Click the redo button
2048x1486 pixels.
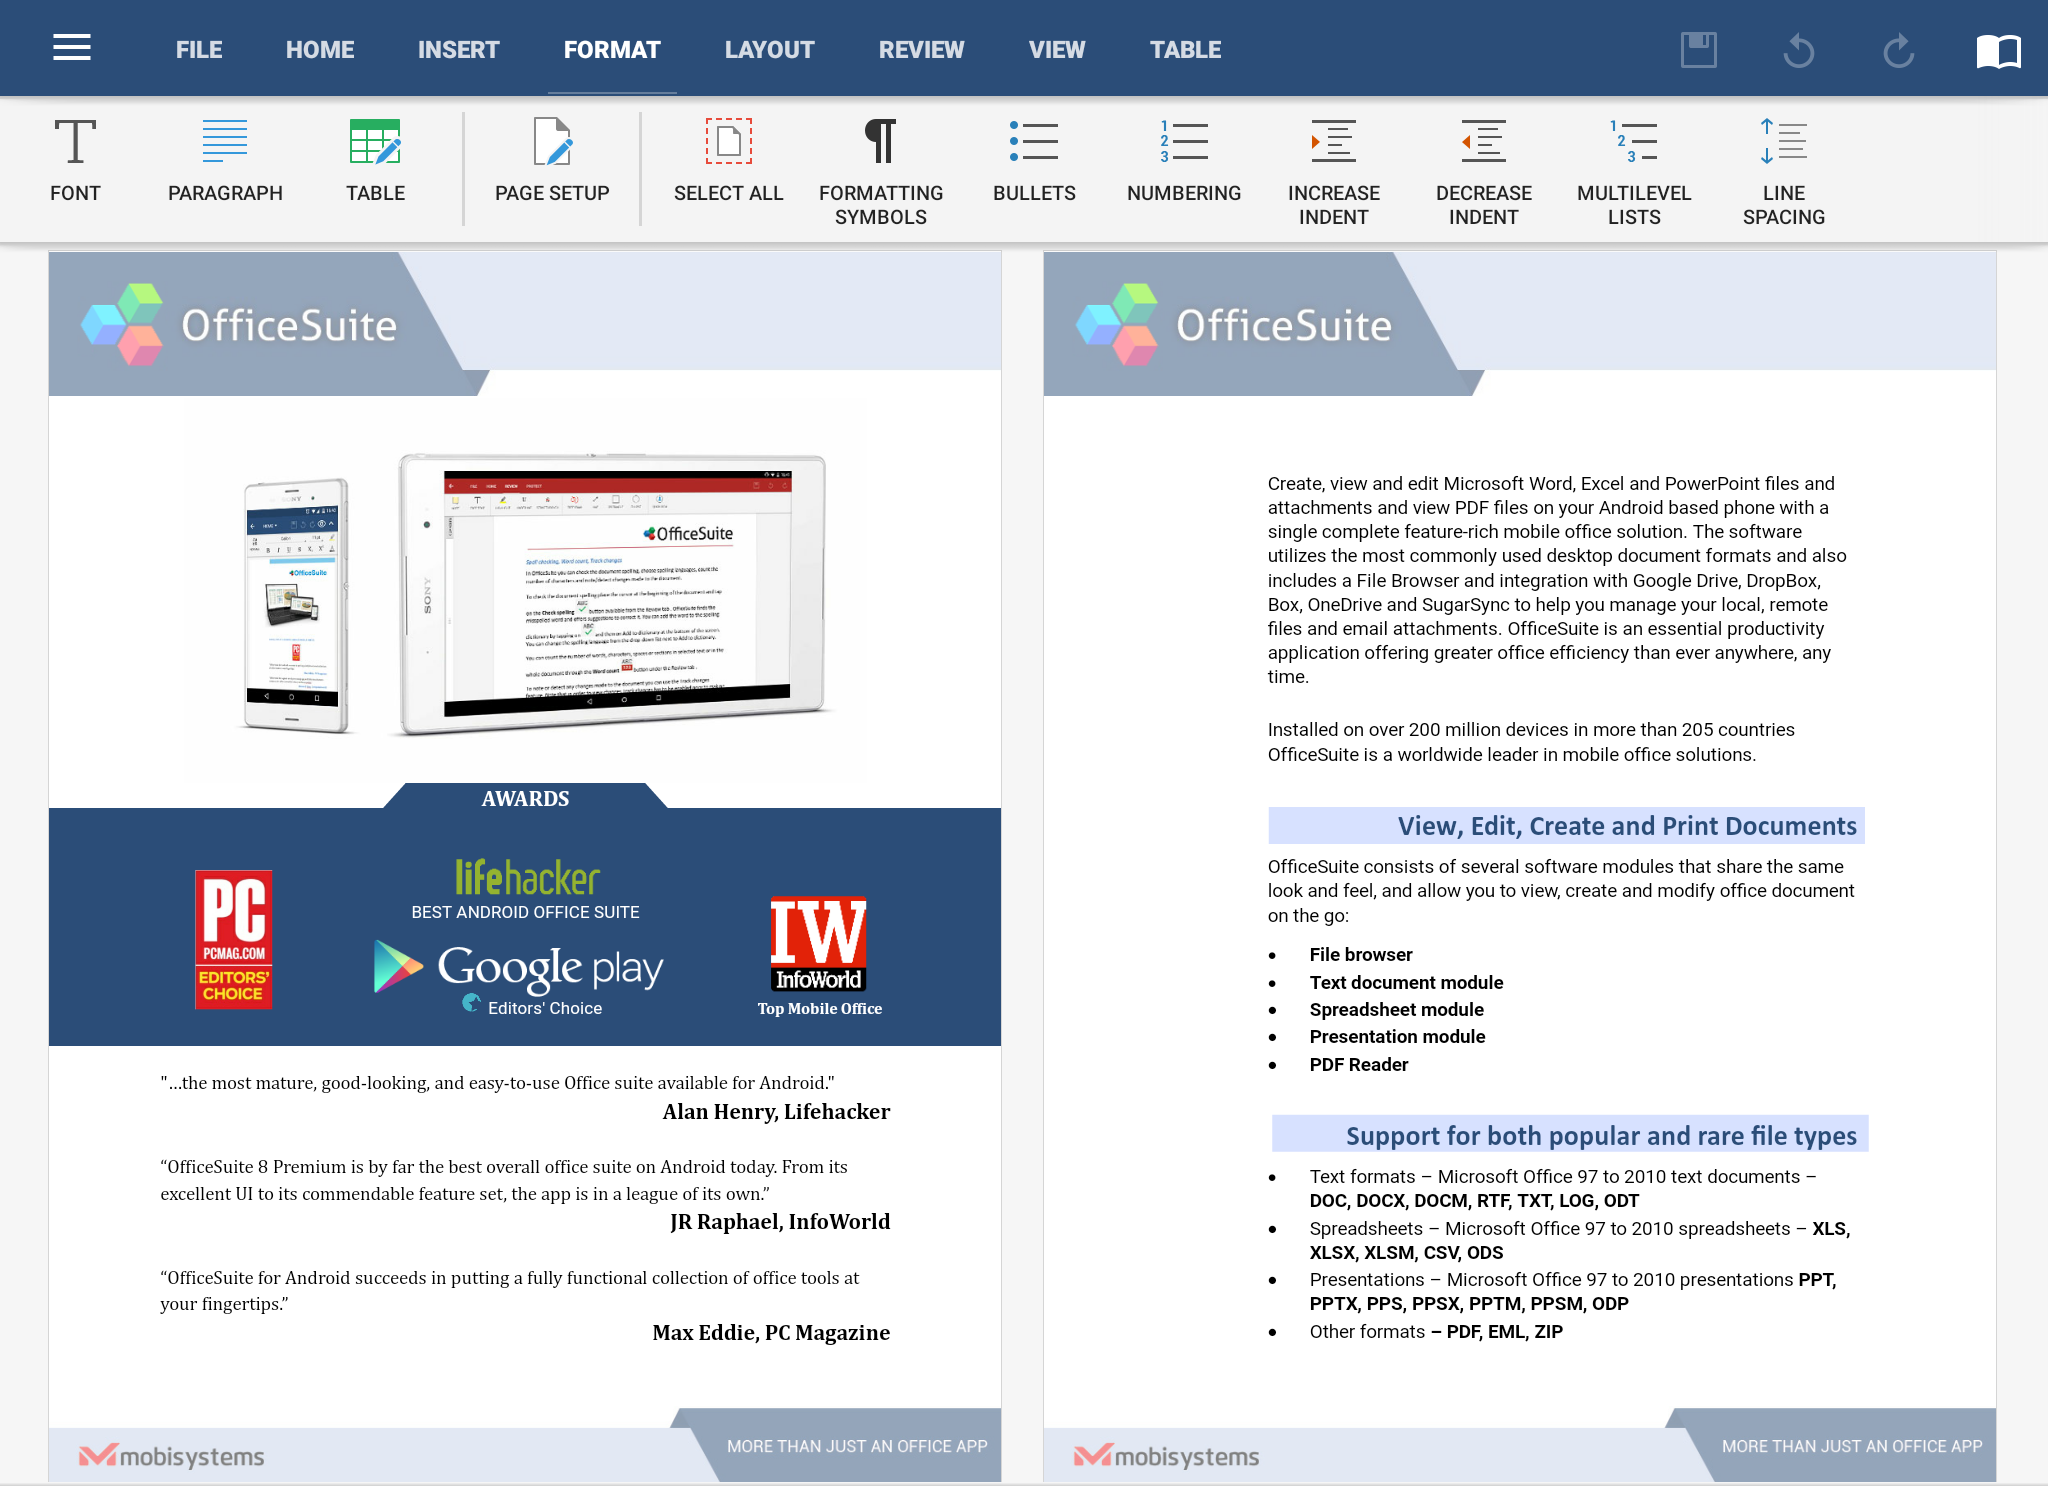click(x=1894, y=48)
